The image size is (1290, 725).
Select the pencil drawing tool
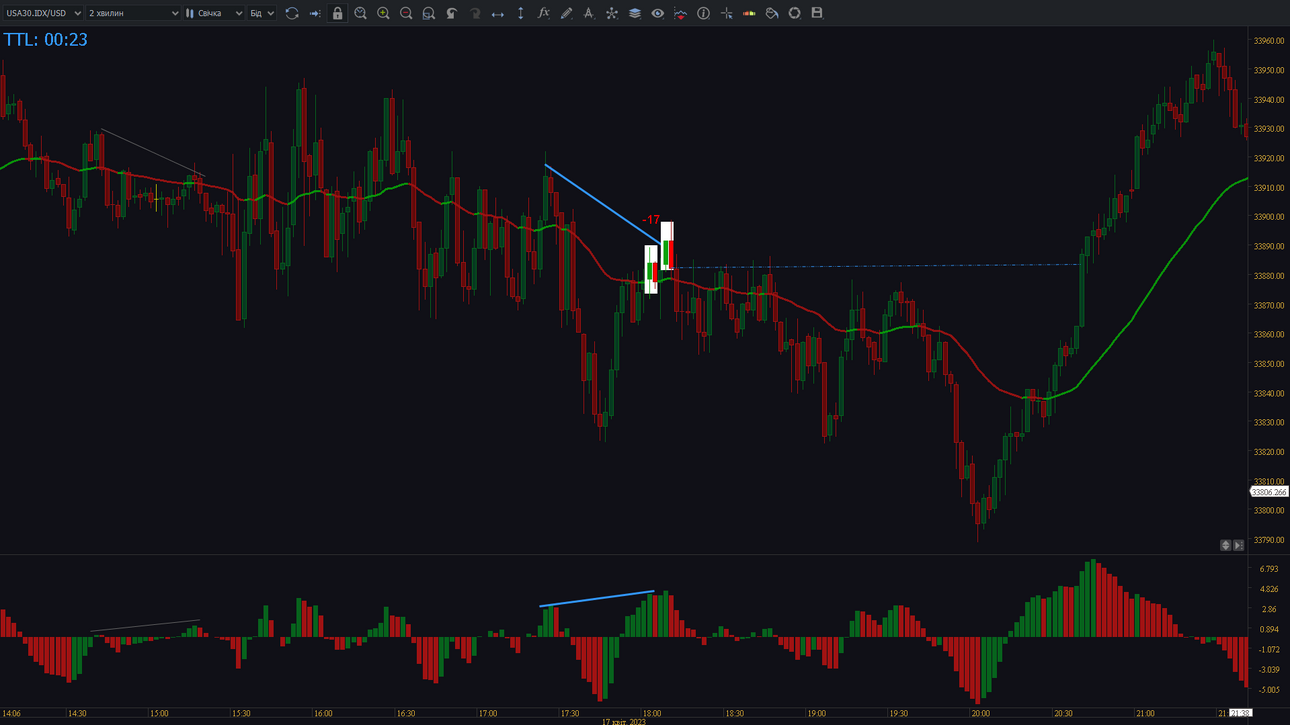[x=566, y=13]
